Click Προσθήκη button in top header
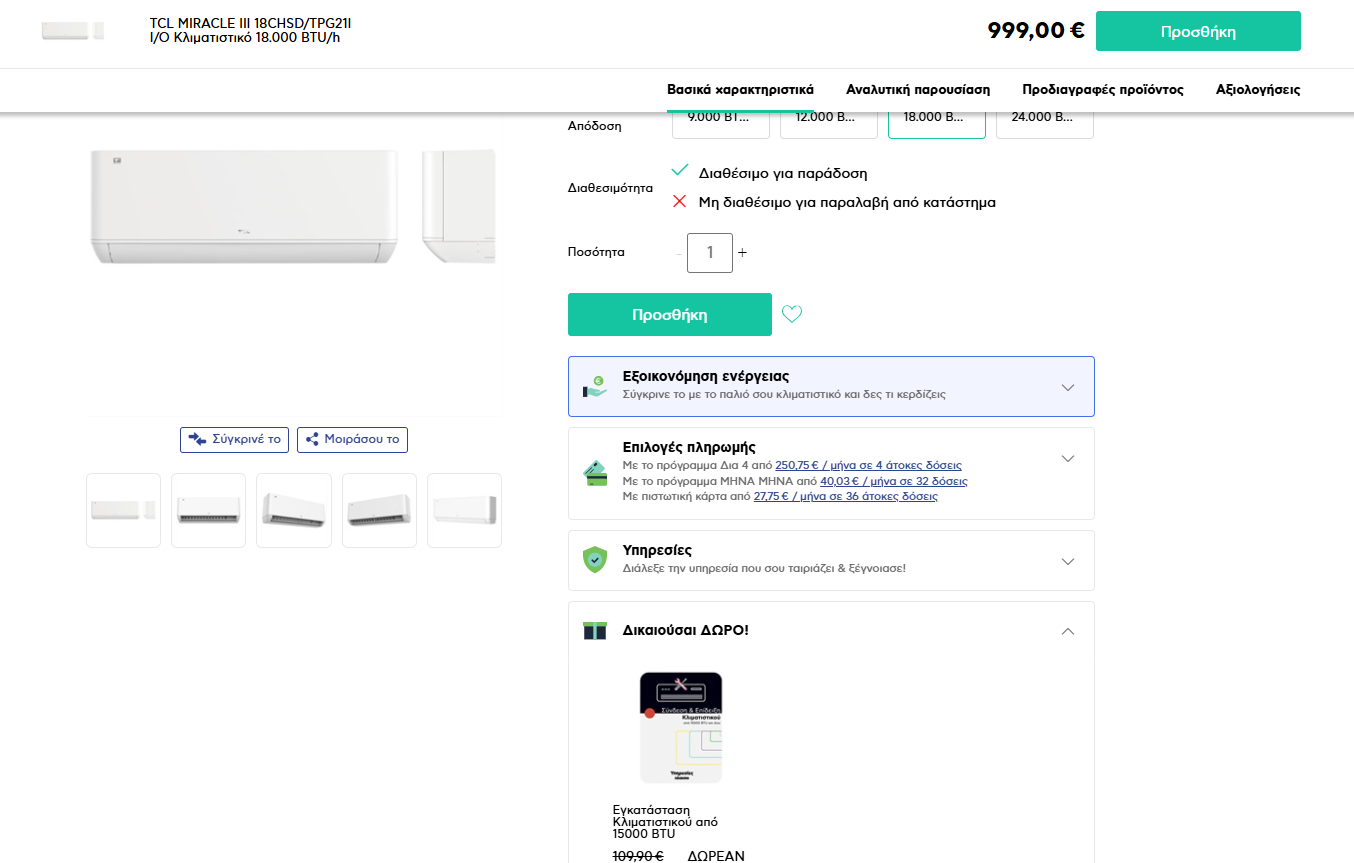Viewport: 1354px width, 863px height. [1198, 31]
